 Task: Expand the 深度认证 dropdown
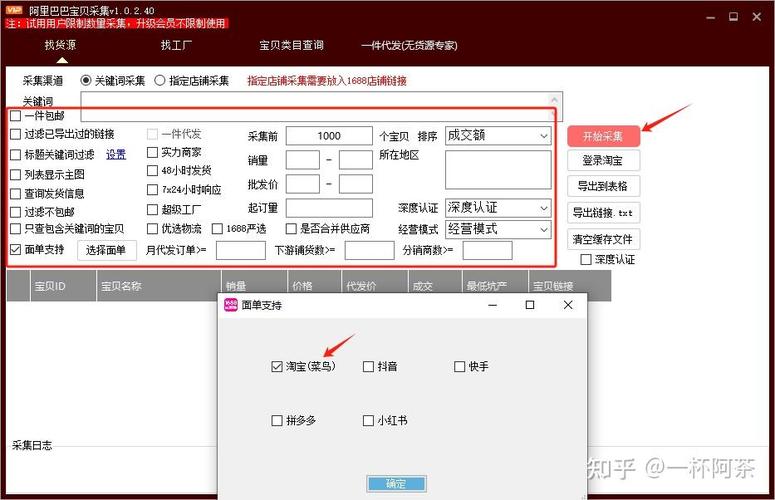[x=498, y=208]
